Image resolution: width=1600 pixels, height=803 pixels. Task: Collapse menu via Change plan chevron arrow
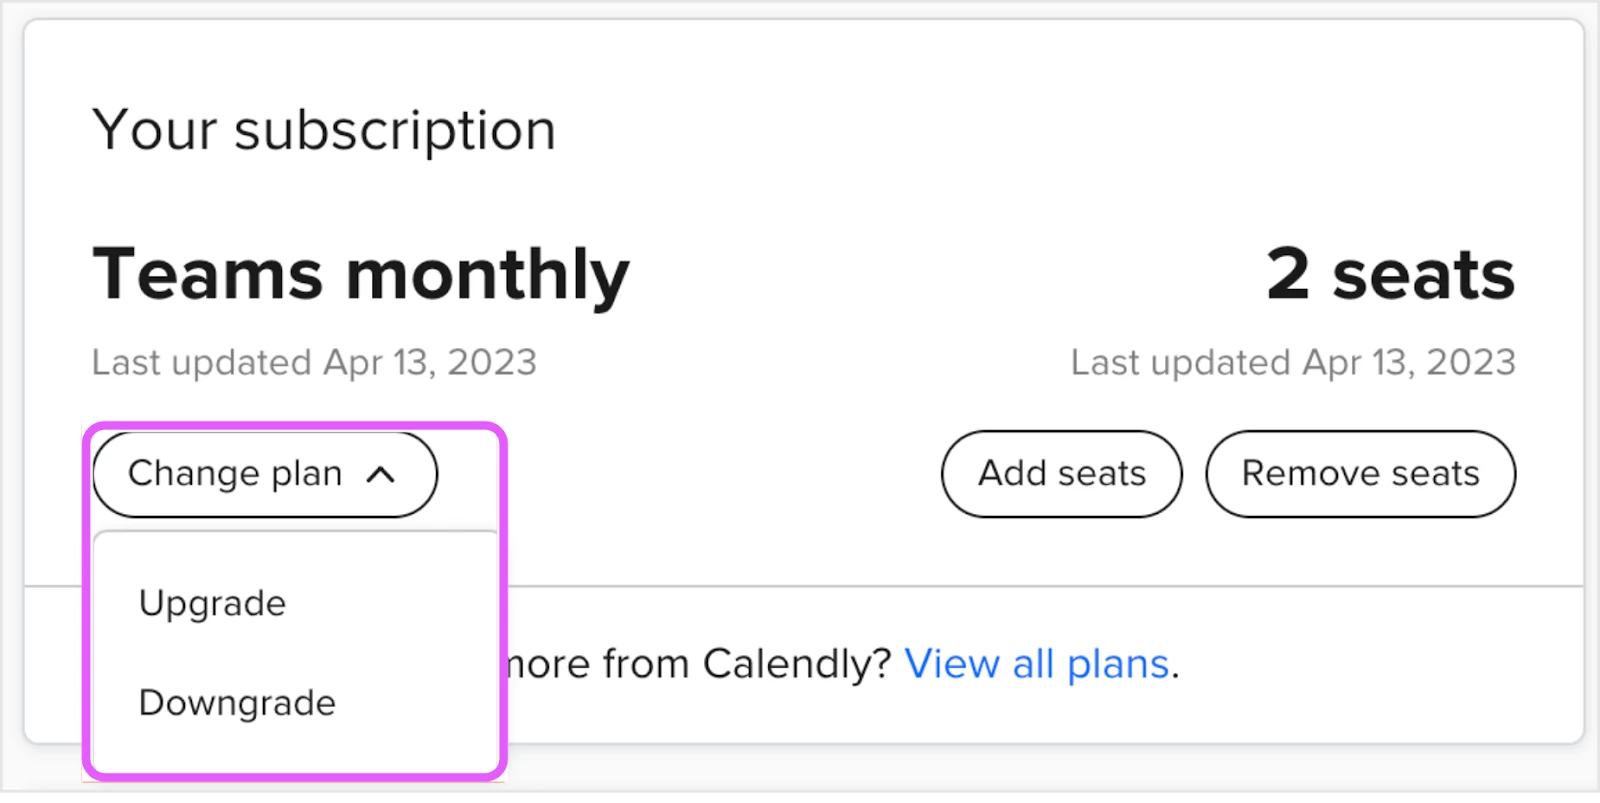[x=381, y=475]
